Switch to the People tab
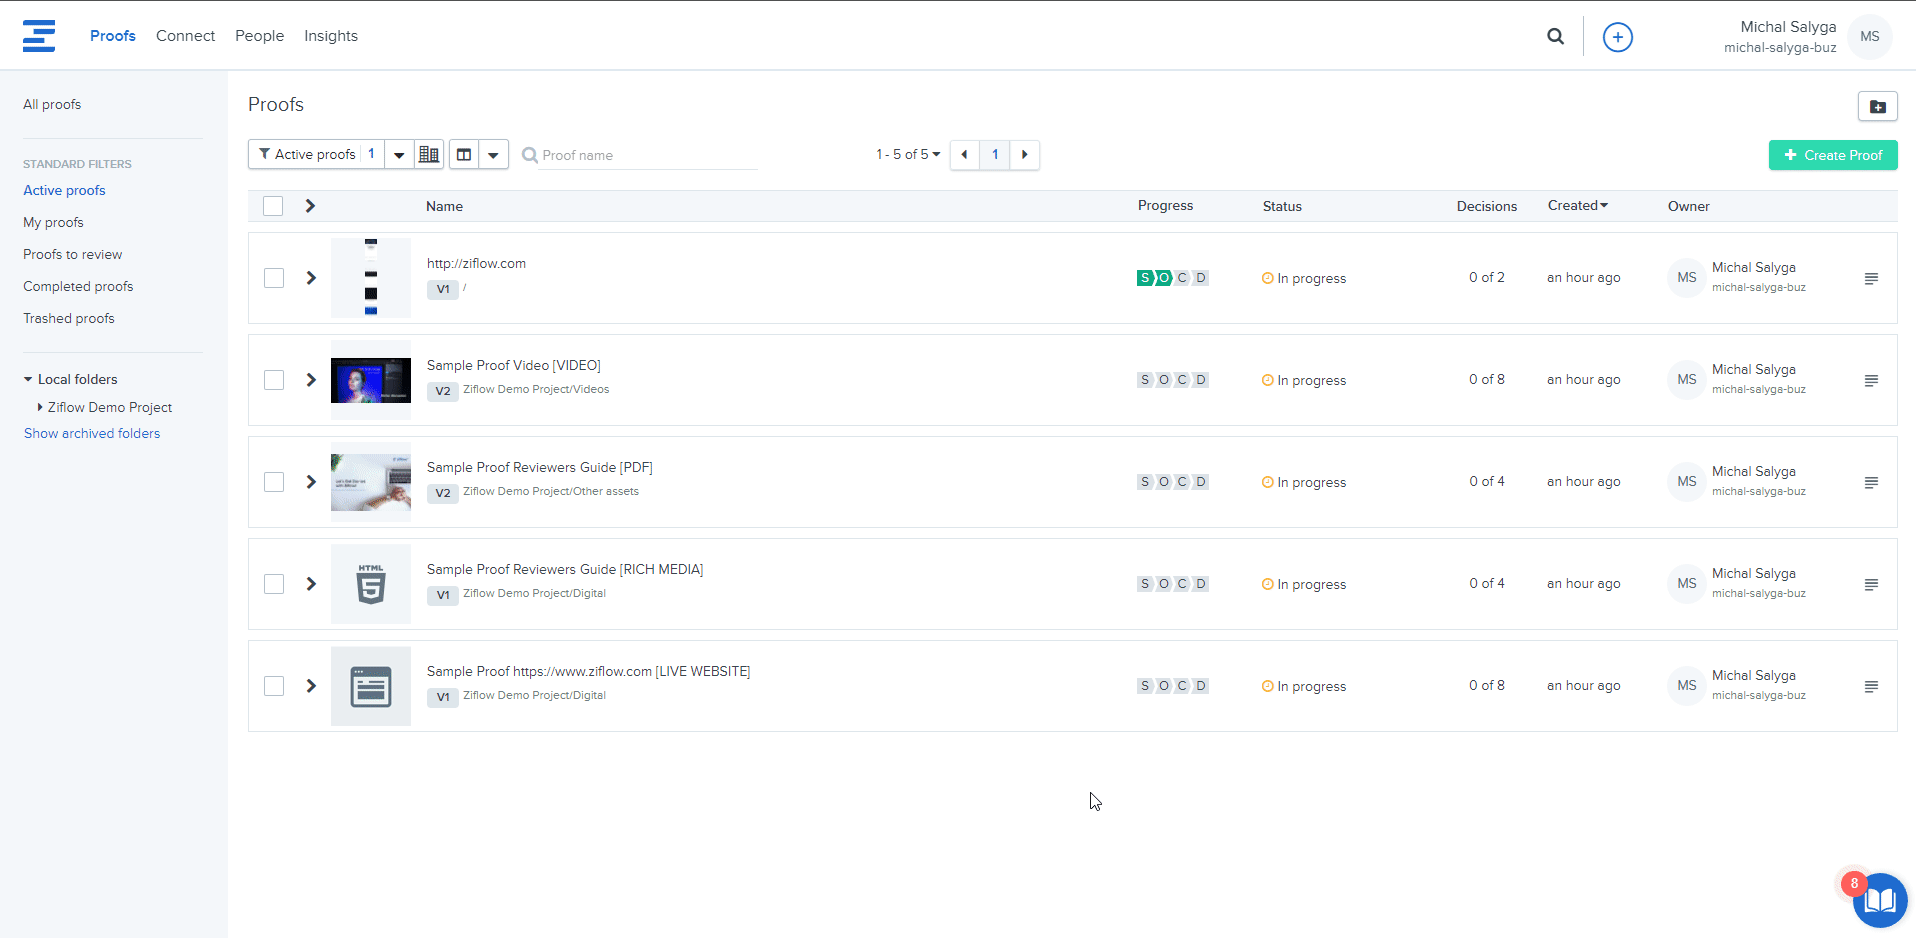Image resolution: width=1916 pixels, height=938 pixels. click(x=259, y=36)
